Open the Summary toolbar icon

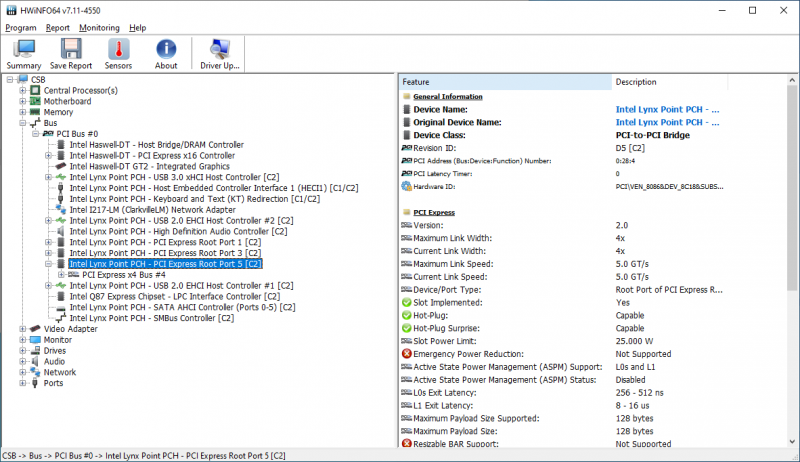coord(23,49)
